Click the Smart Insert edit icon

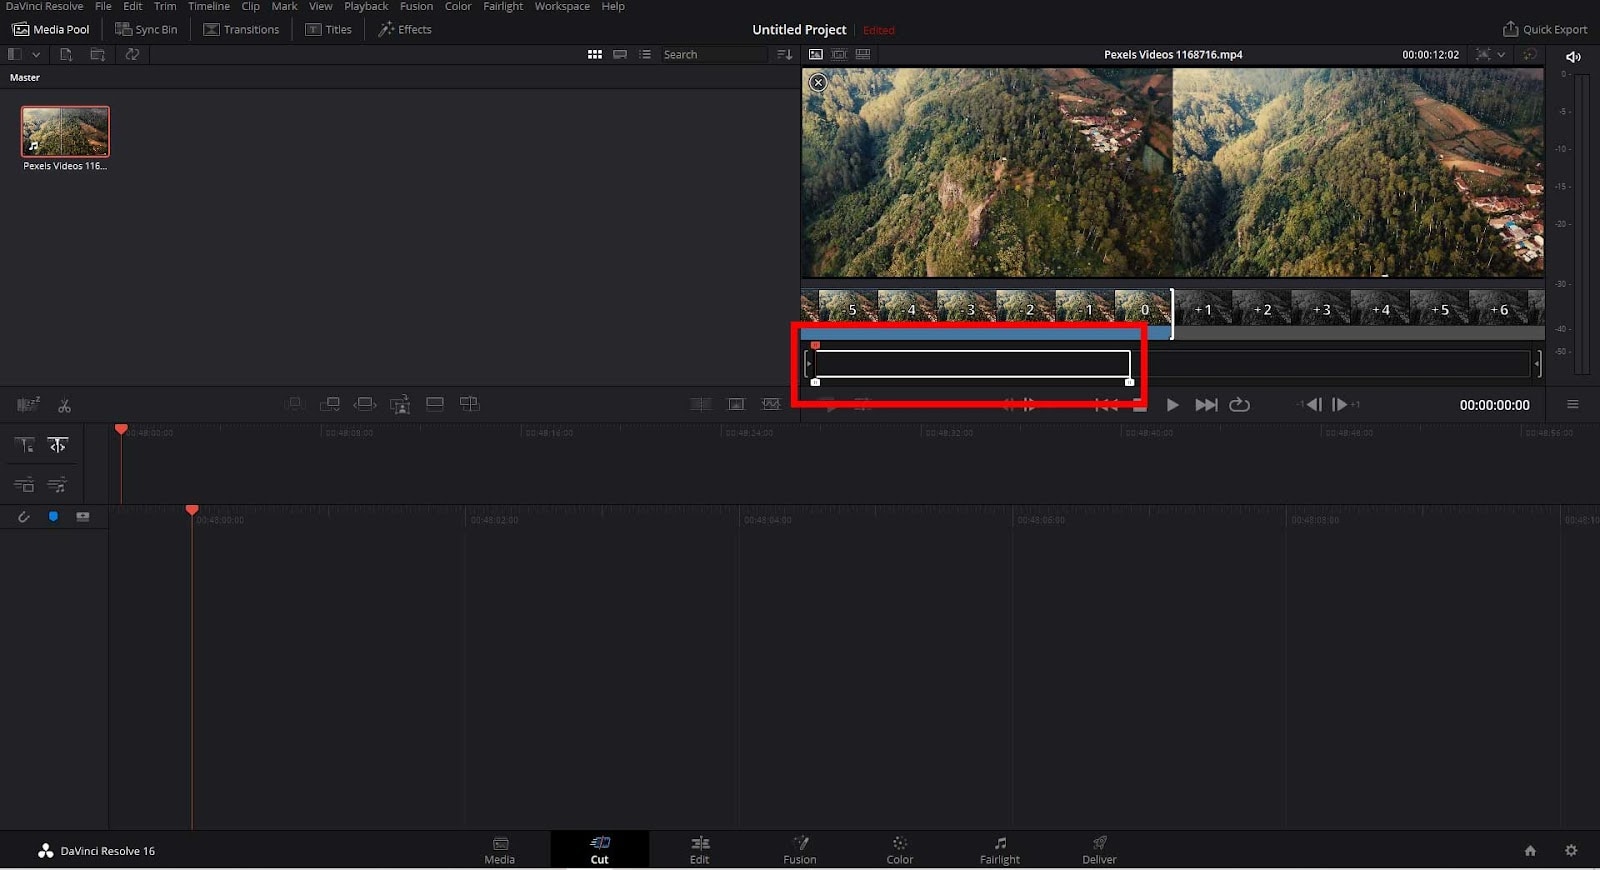[x=294, y=404]
